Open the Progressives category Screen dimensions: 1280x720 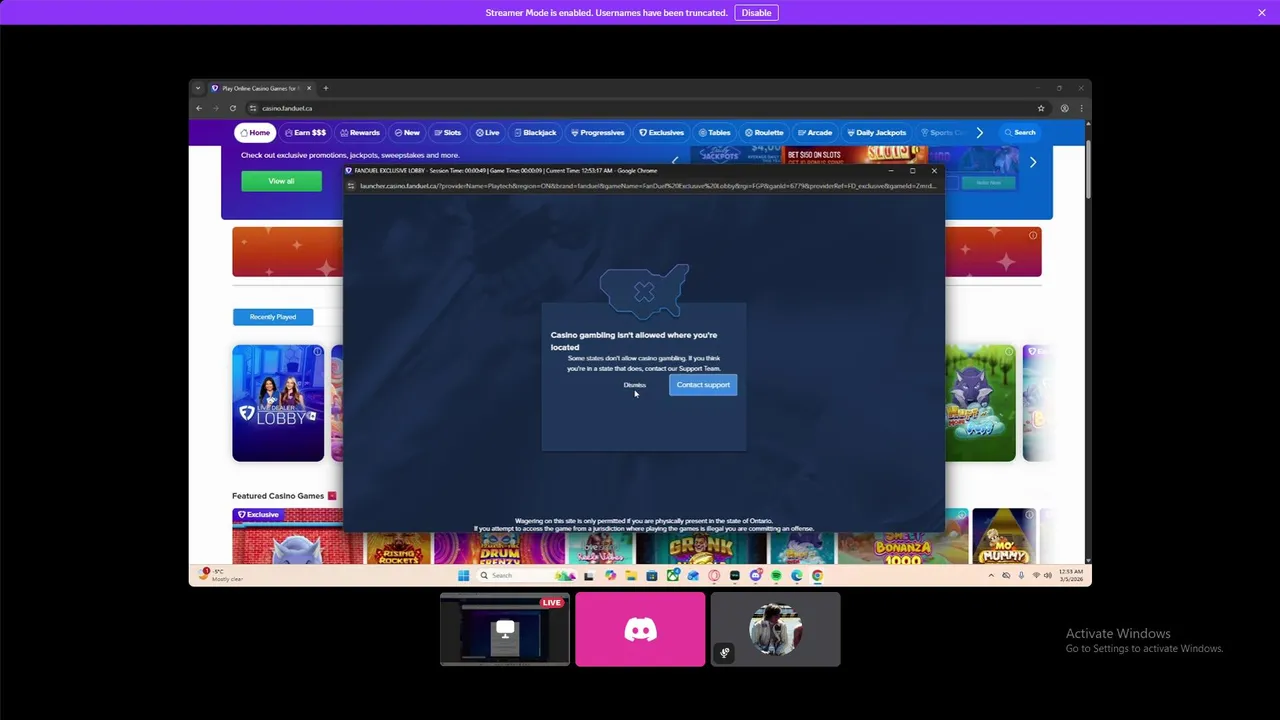598,132
